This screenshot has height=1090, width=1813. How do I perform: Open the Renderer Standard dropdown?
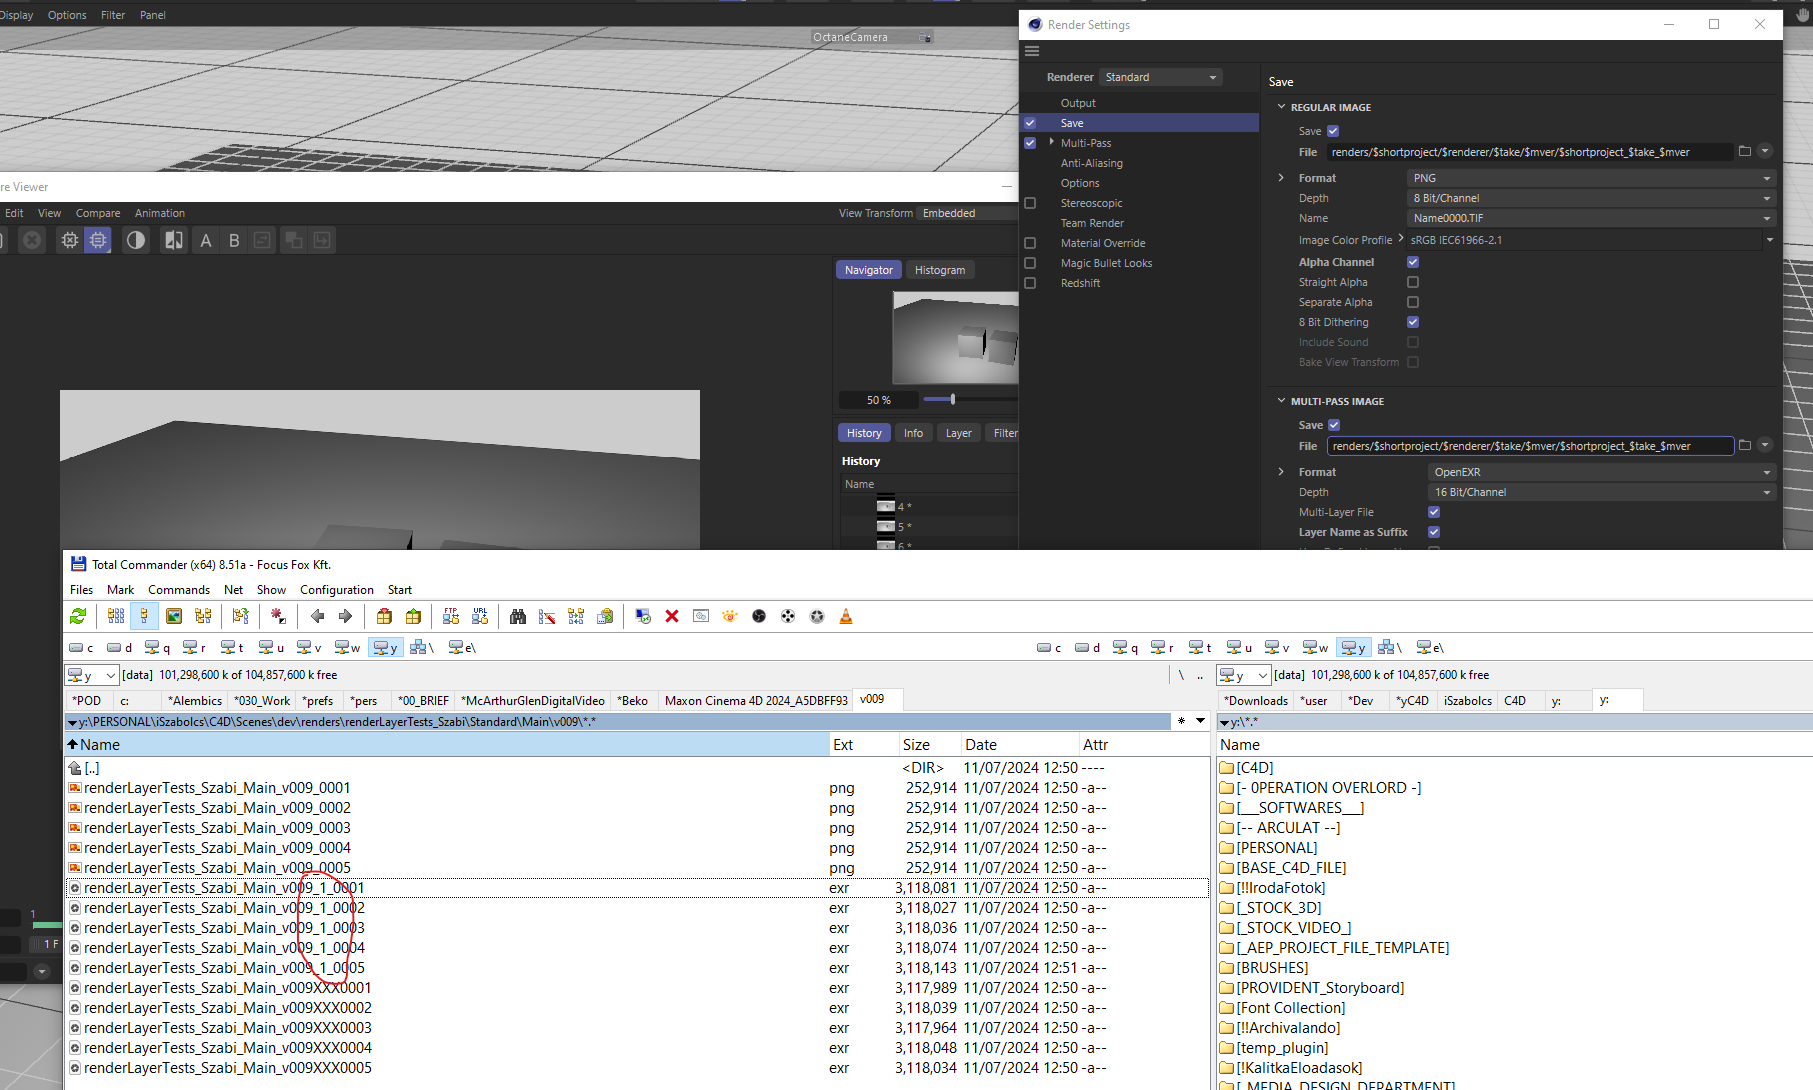(x=1161, y=77)
